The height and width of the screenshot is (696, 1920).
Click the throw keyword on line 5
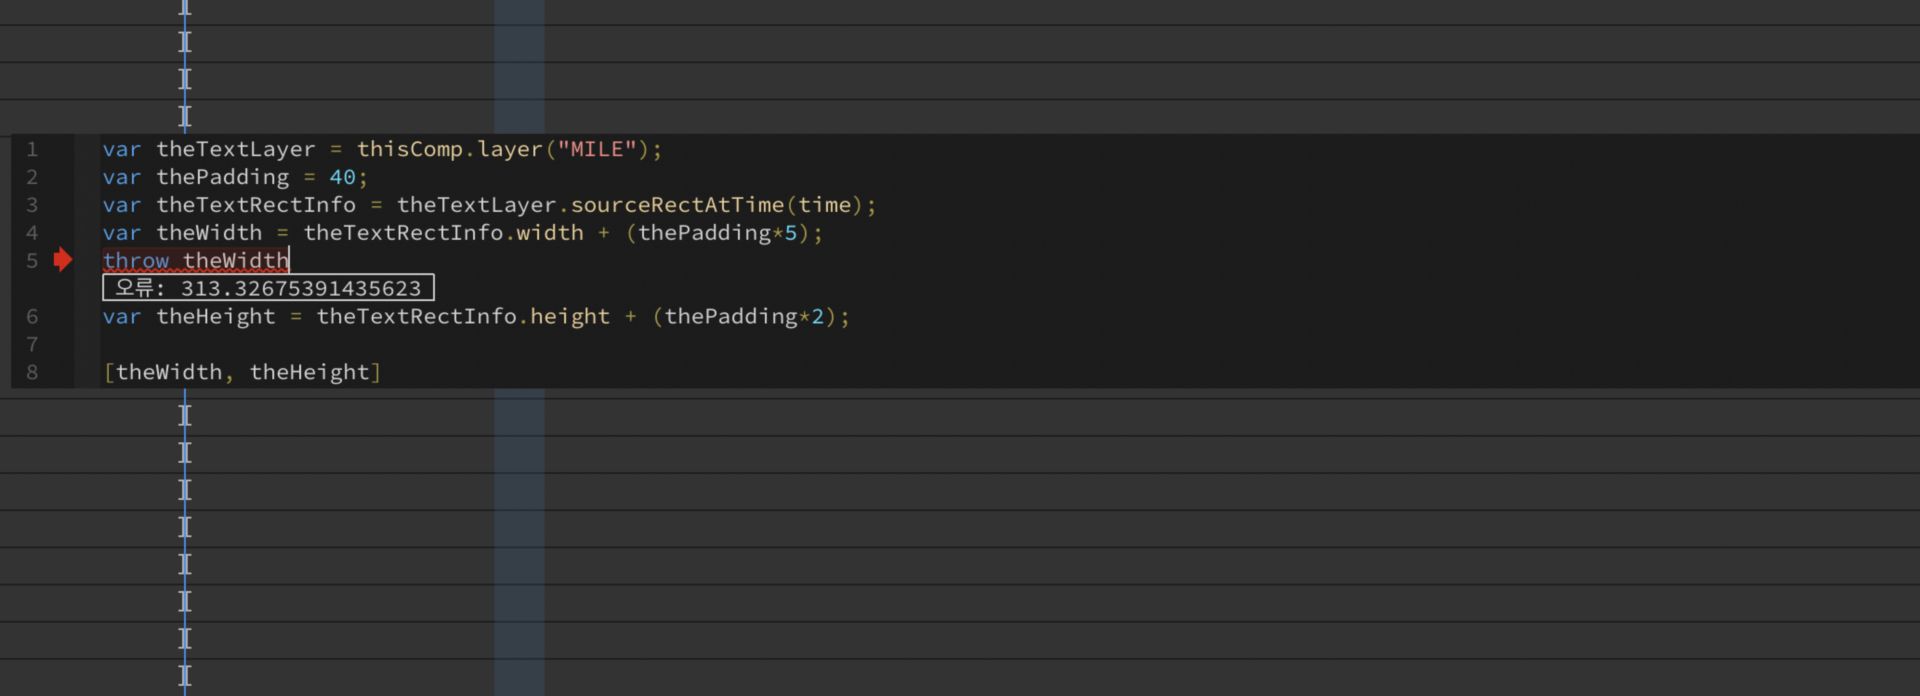click(136, 261)
